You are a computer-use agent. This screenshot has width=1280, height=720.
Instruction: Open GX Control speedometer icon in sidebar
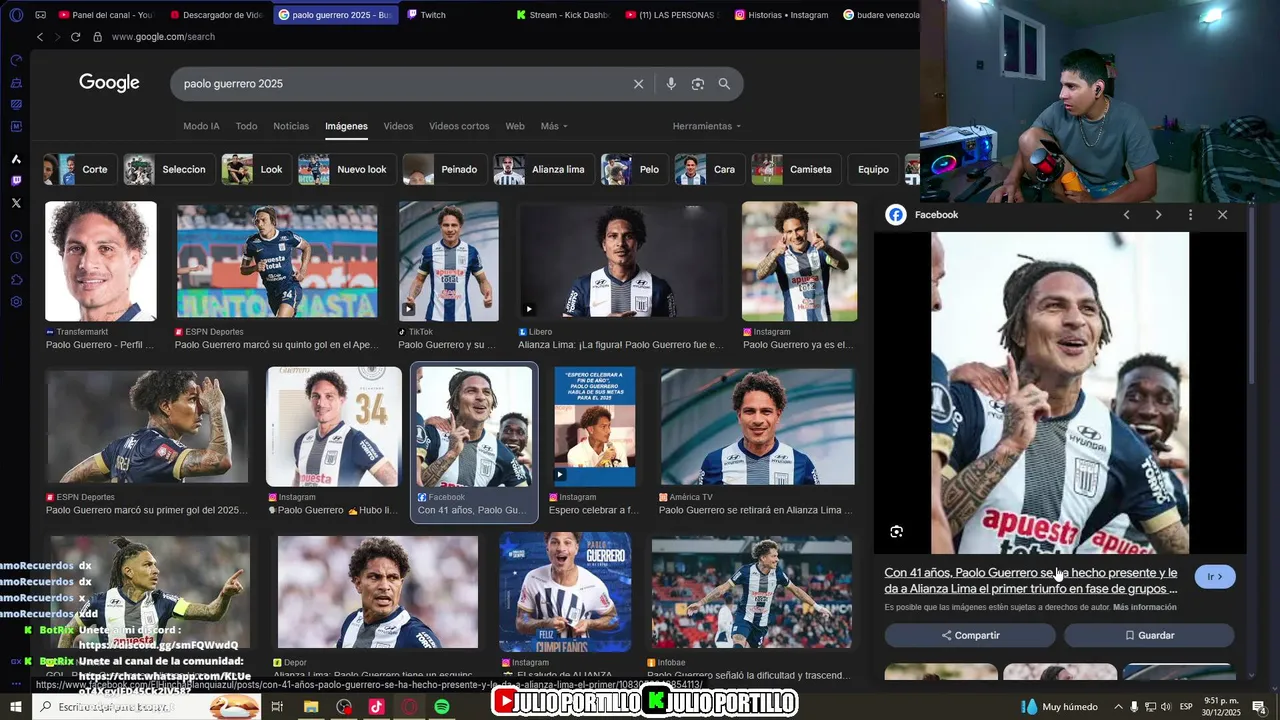click(16, 60)
